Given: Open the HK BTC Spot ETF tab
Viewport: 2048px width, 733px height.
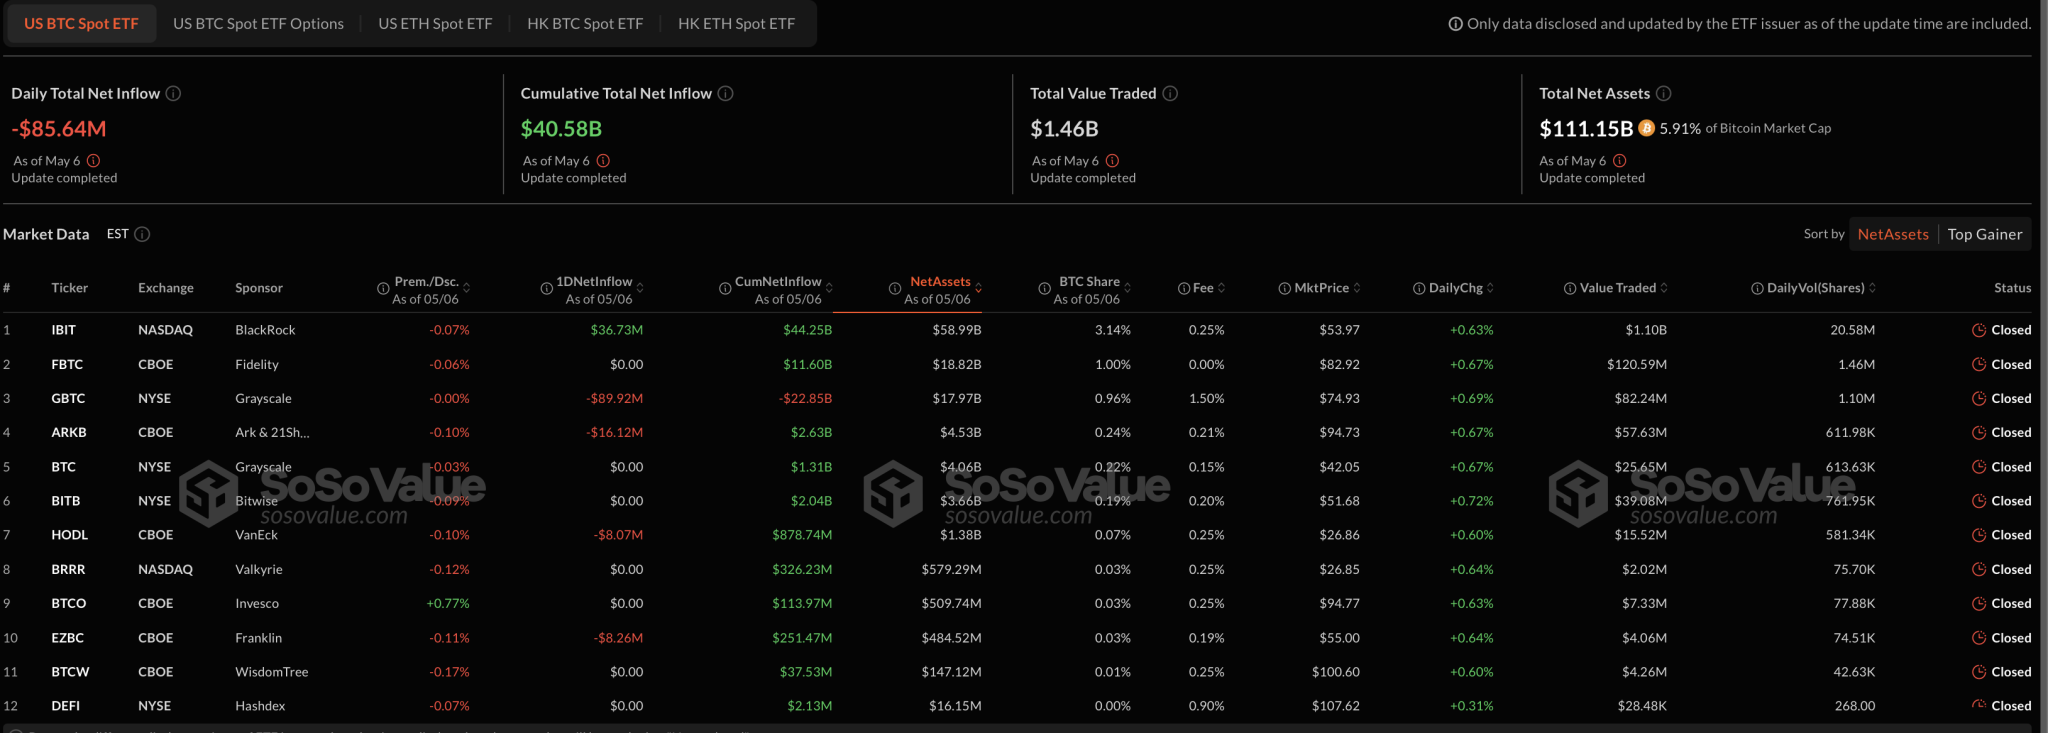Looking at the screenshot, I should click(x=585, y=23).
